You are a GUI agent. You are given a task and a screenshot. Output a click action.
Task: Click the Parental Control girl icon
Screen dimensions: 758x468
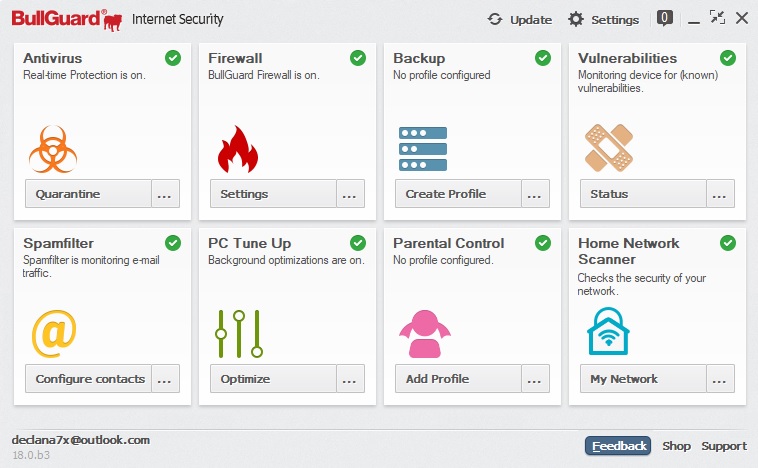coord(422,333)
